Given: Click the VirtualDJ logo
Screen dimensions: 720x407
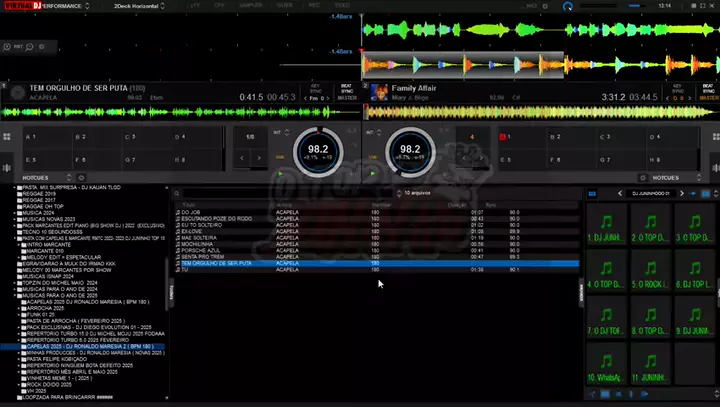Looking at the screenshot, I should pyautogui.click(x=22, y=6).
